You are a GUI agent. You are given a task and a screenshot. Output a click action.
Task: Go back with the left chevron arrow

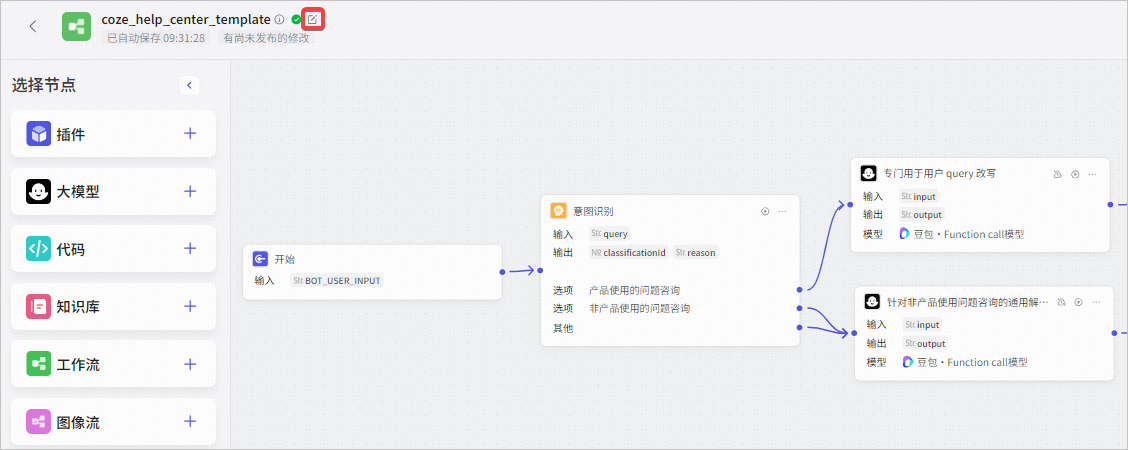(x=32, y=27)
